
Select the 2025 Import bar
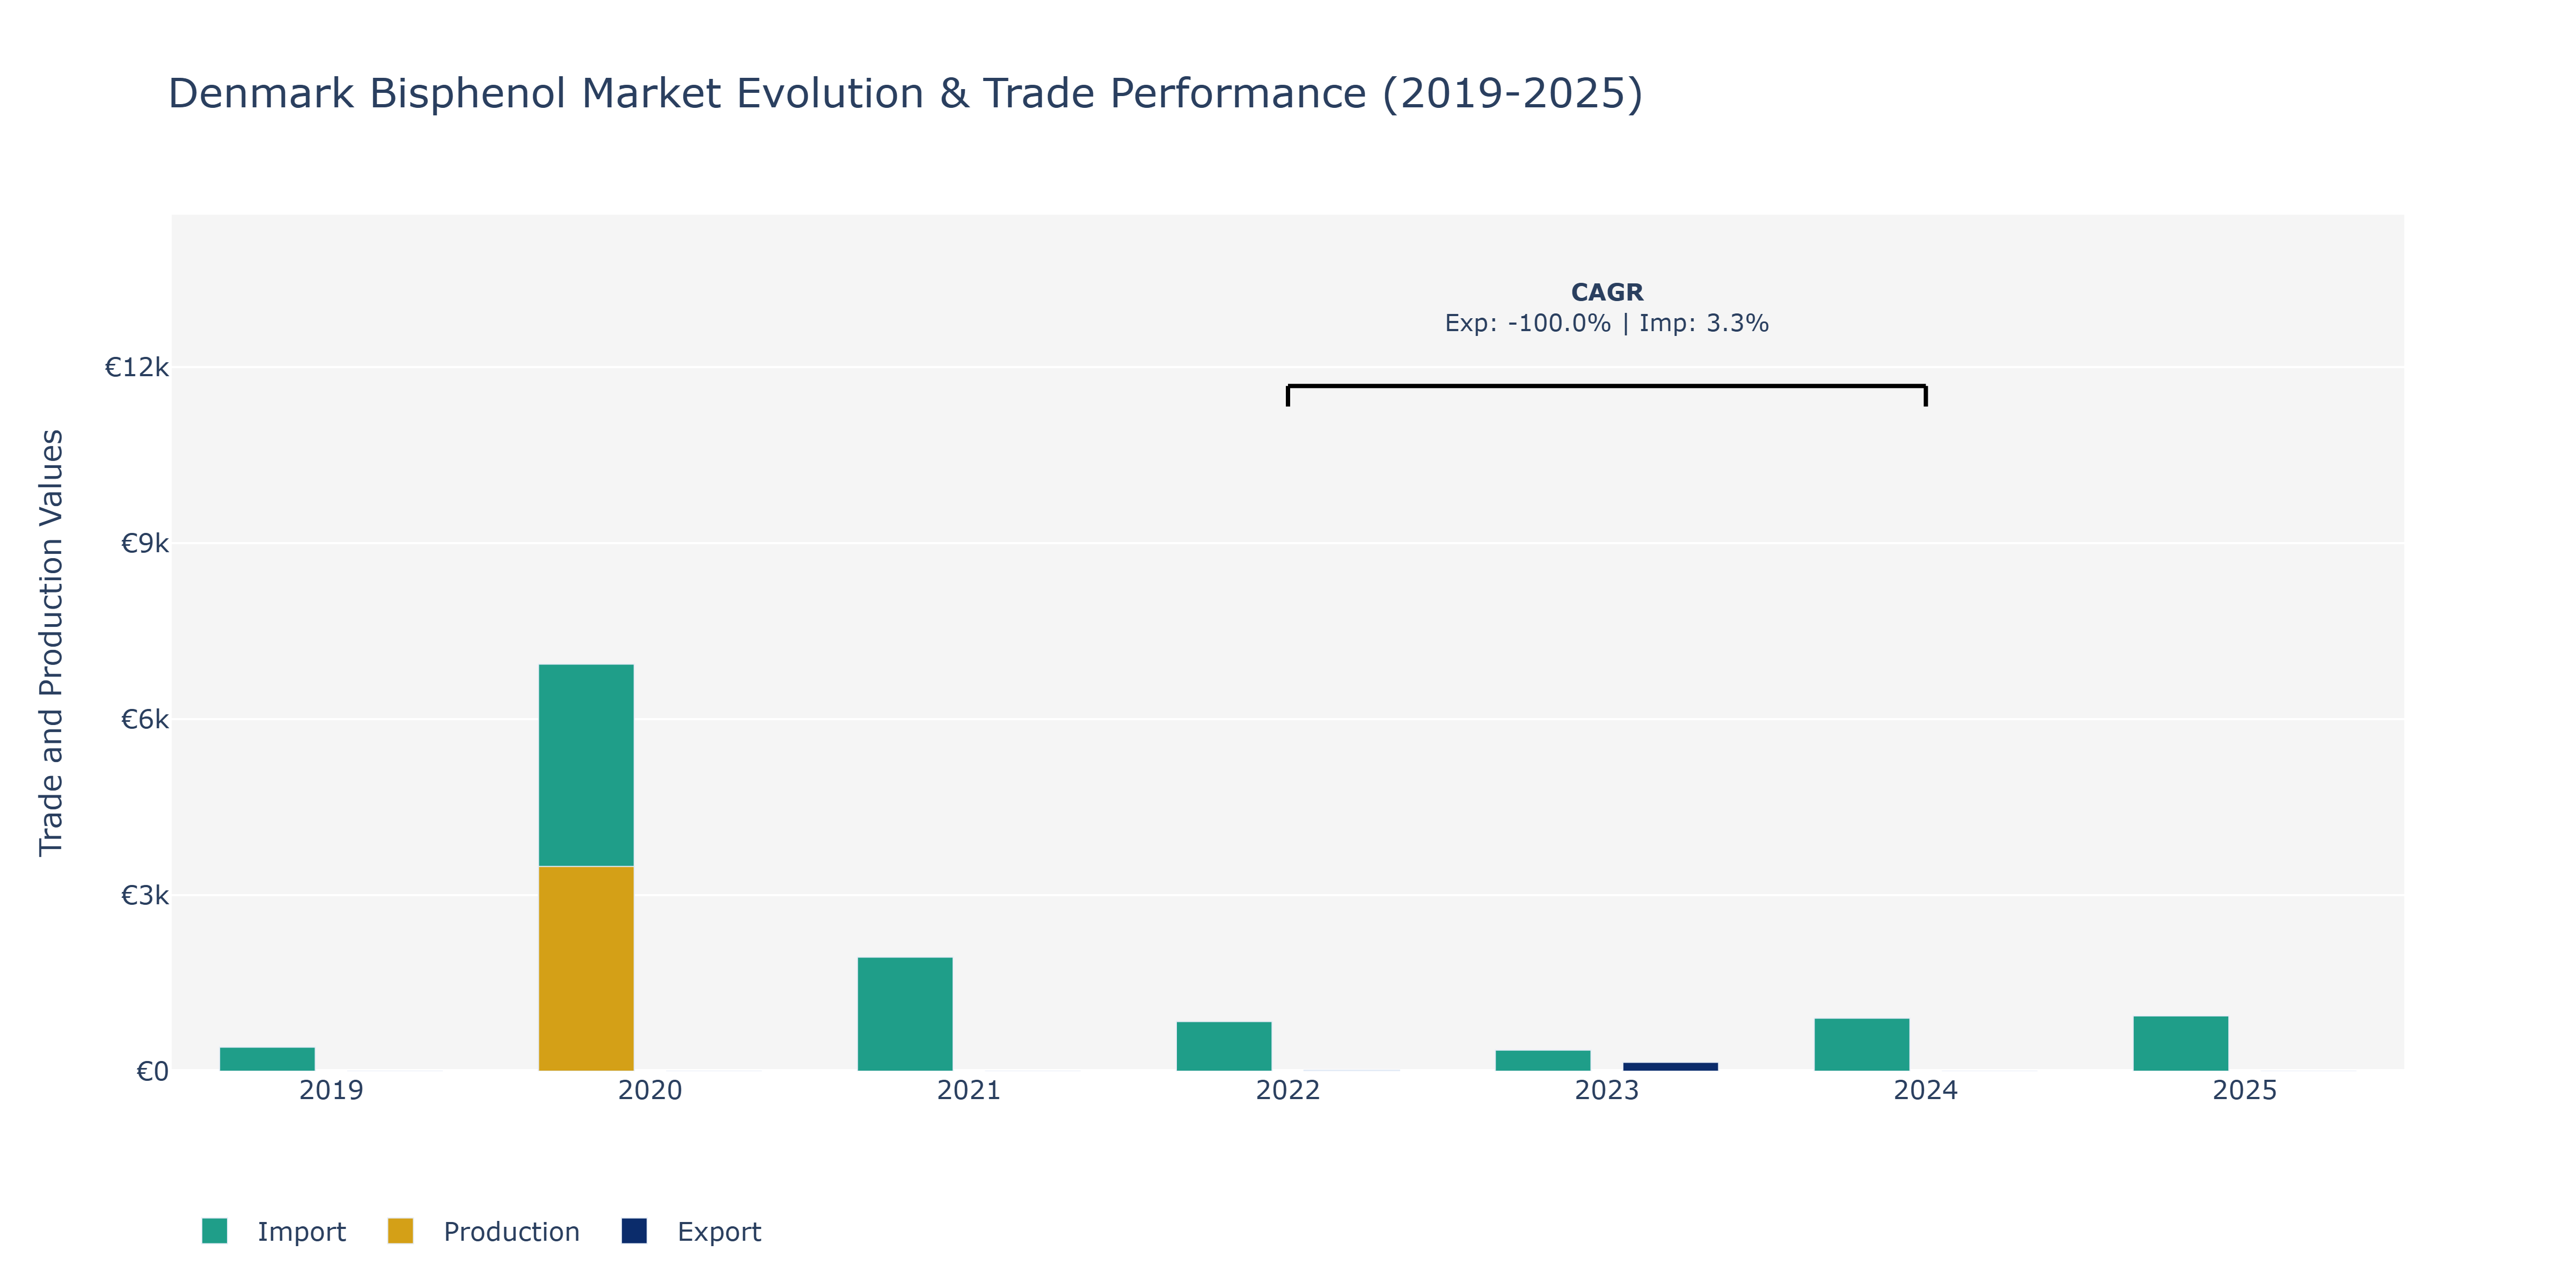pos(2181,1043)
